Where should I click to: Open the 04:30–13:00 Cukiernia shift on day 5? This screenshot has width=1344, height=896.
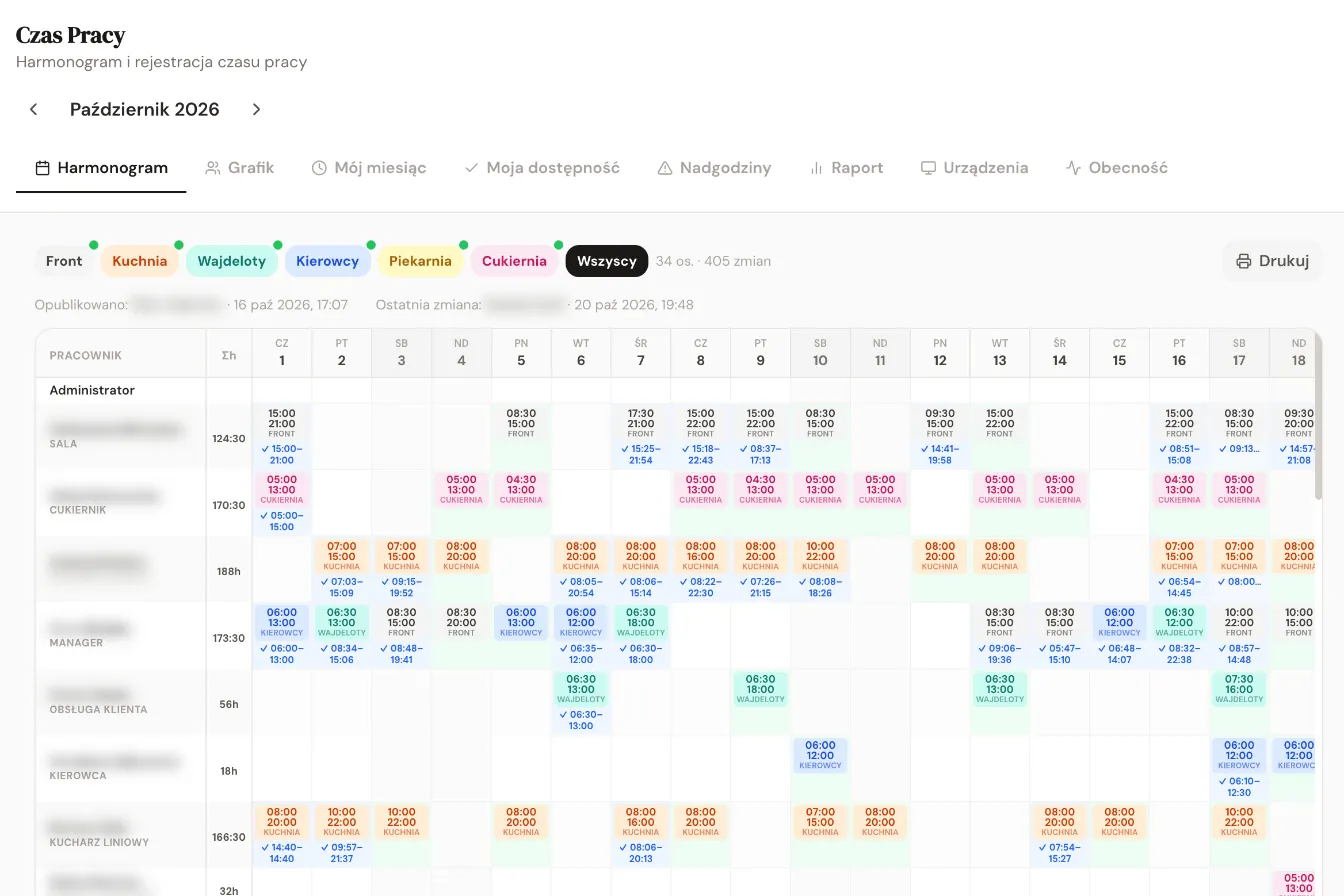(x=521, y=489)
